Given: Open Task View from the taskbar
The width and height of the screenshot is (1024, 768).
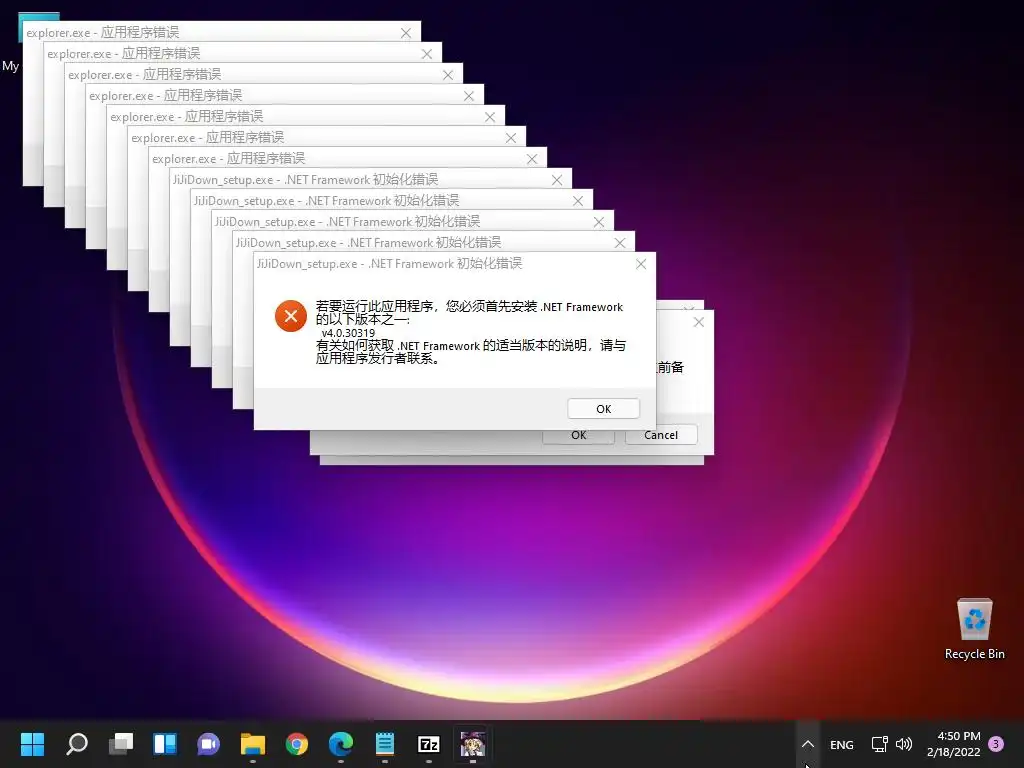Looking at the screenshot, I should click(x=121, y=744).
